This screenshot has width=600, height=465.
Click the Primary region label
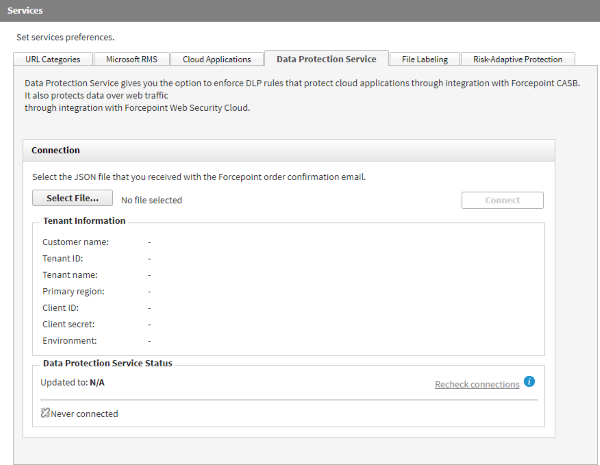73,291
